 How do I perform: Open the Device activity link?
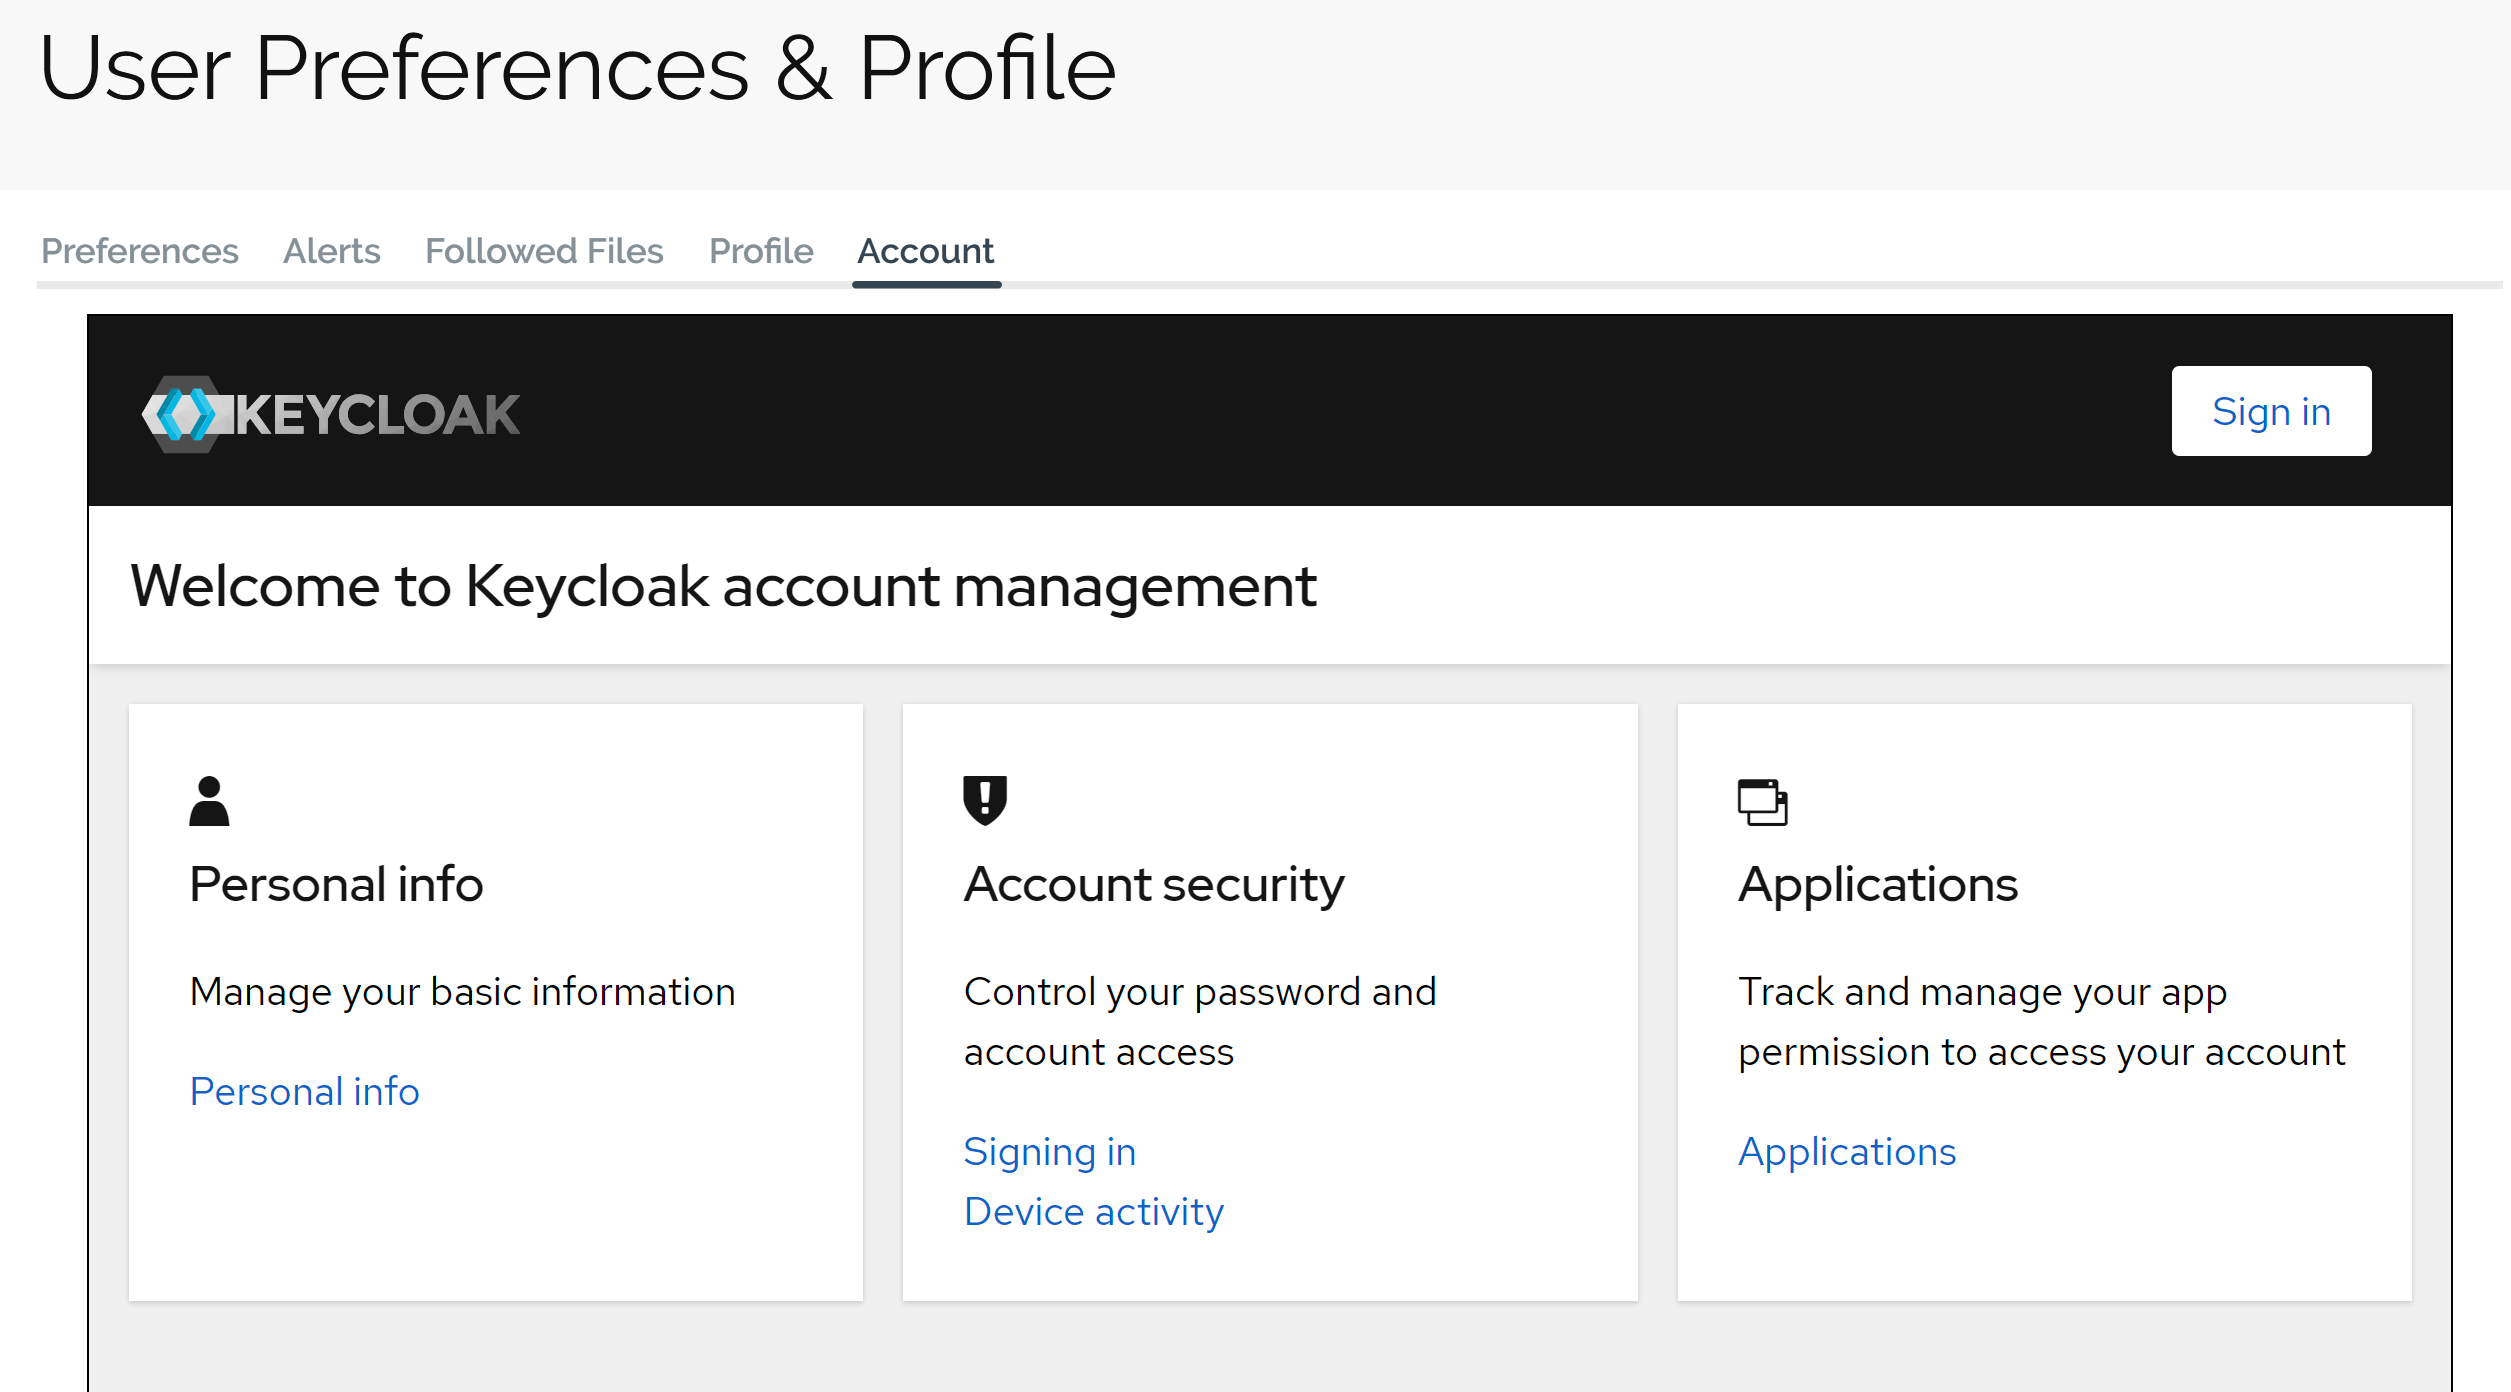(1093, 1211)
